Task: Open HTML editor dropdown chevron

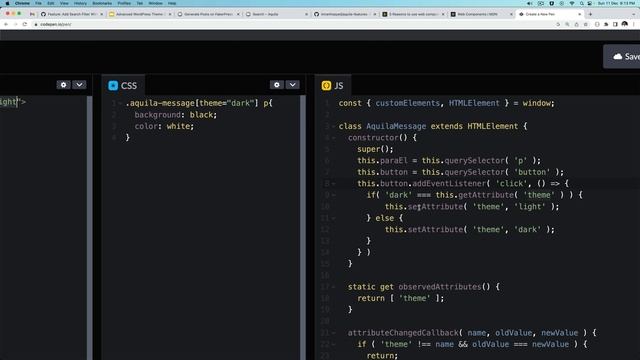Action: [x=79, y=85]
